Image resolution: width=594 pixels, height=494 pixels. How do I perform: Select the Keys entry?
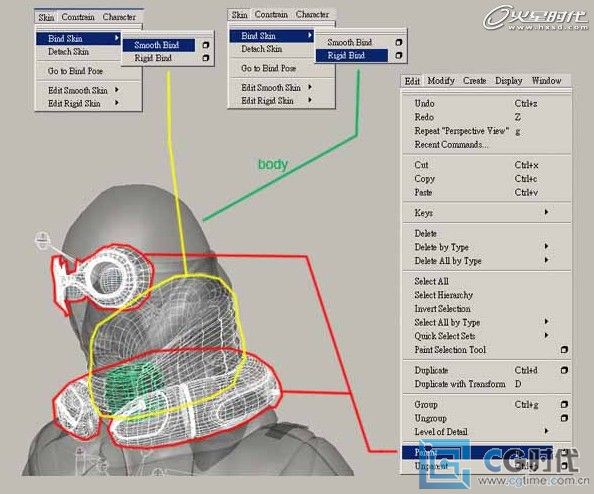pos(424,213)
